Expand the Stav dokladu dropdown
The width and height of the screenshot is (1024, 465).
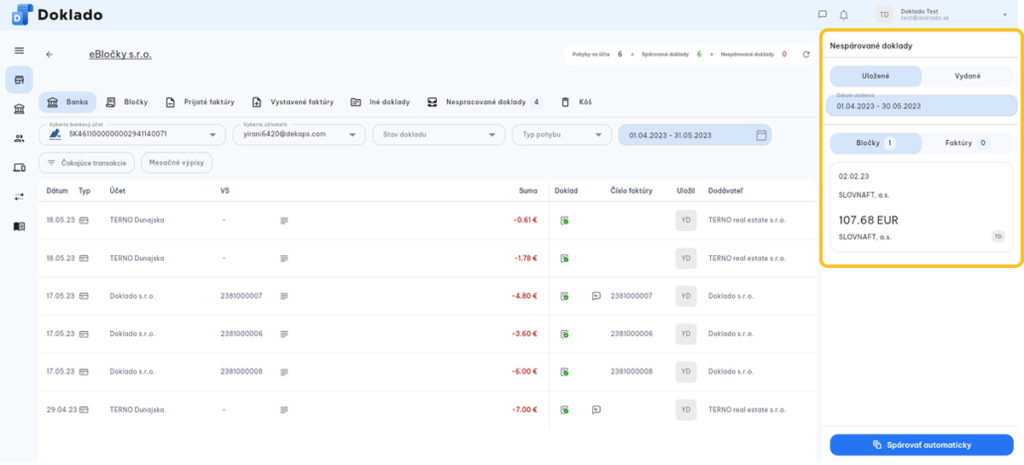coord(438,135)
